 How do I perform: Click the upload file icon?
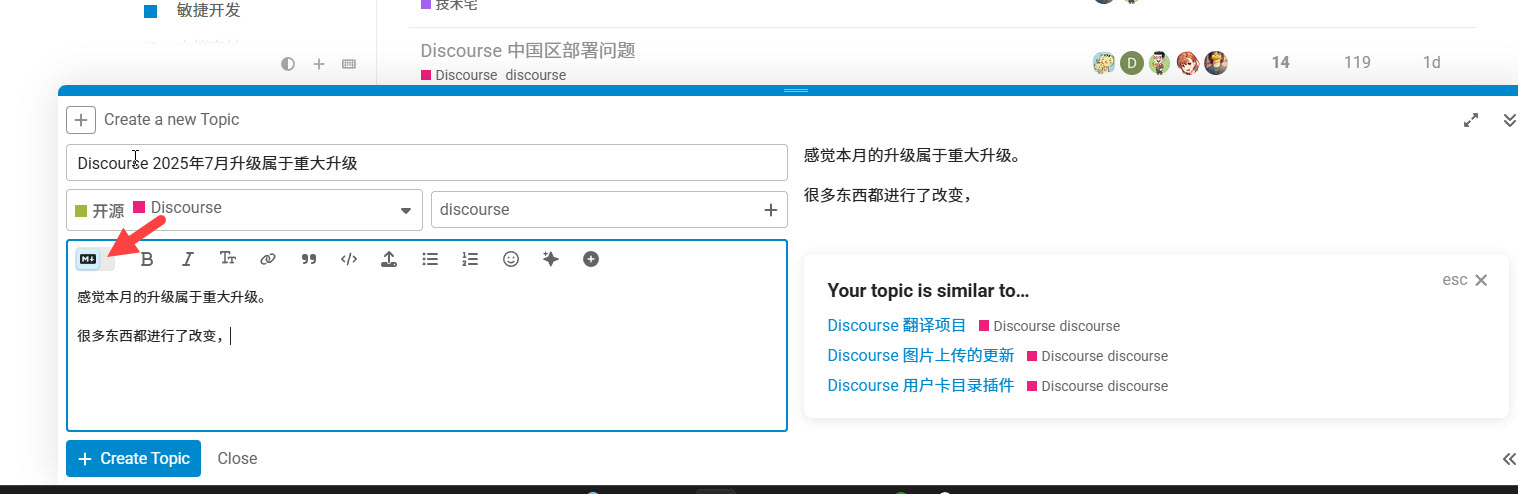[389, 260]
